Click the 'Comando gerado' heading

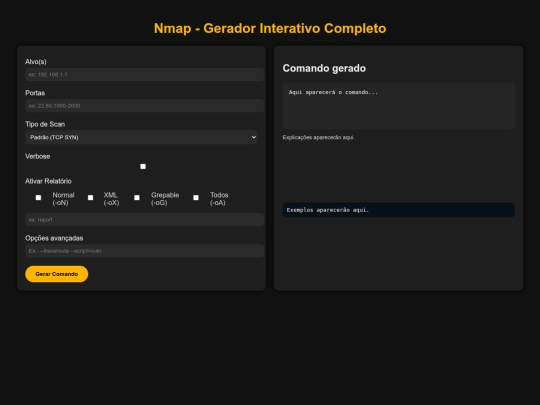click(324, 68)
